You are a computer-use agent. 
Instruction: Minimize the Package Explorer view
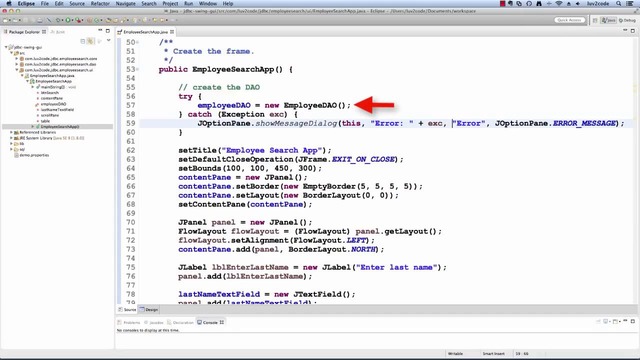pos(100,31)
